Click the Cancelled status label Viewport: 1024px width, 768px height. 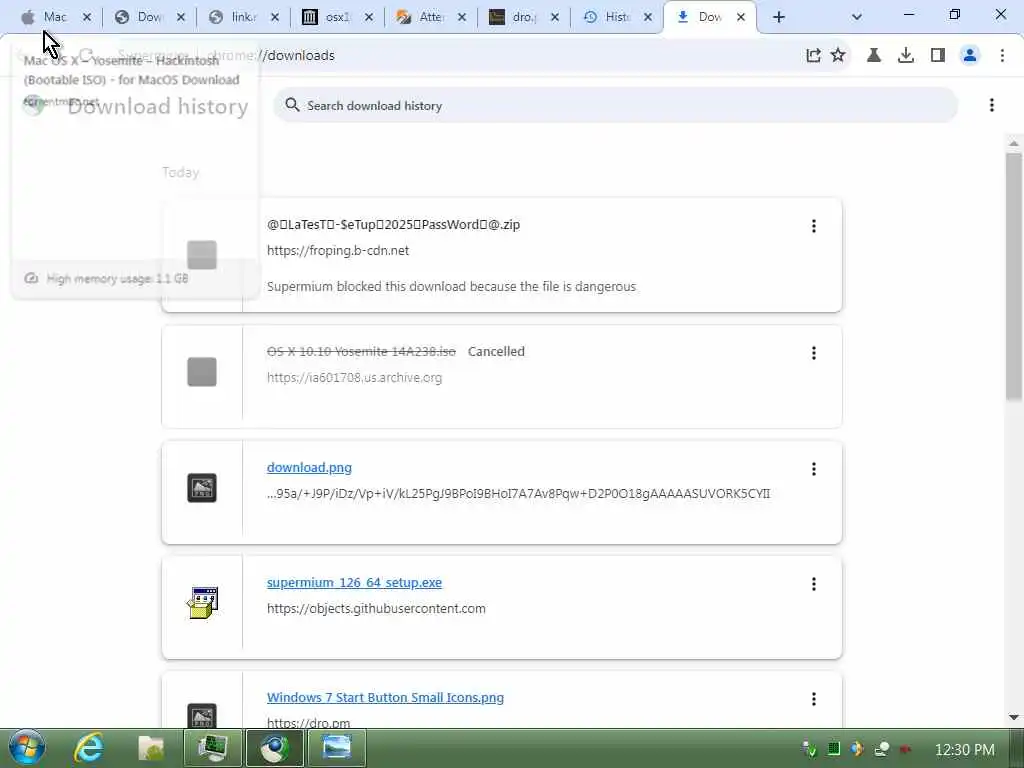tap(496, 351)
